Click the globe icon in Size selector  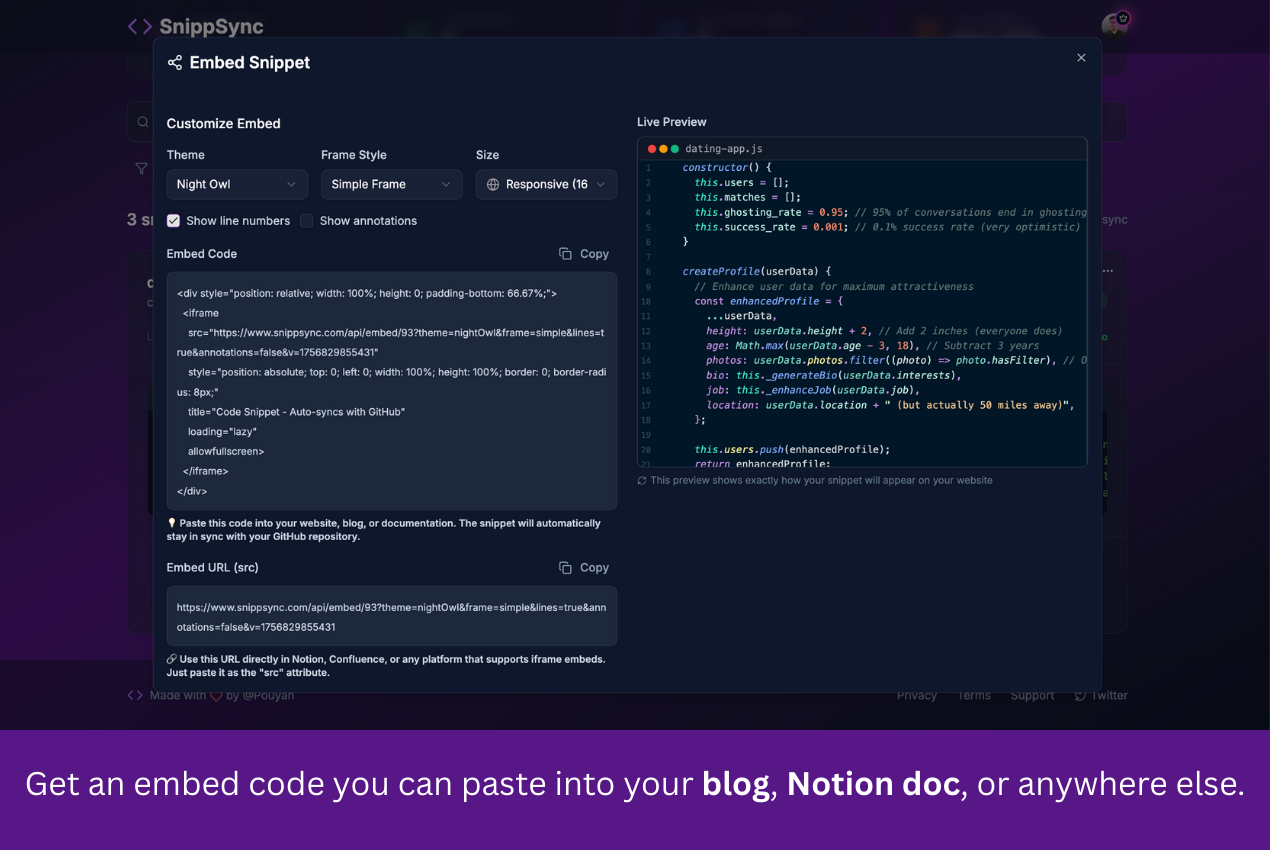point(493,185)
